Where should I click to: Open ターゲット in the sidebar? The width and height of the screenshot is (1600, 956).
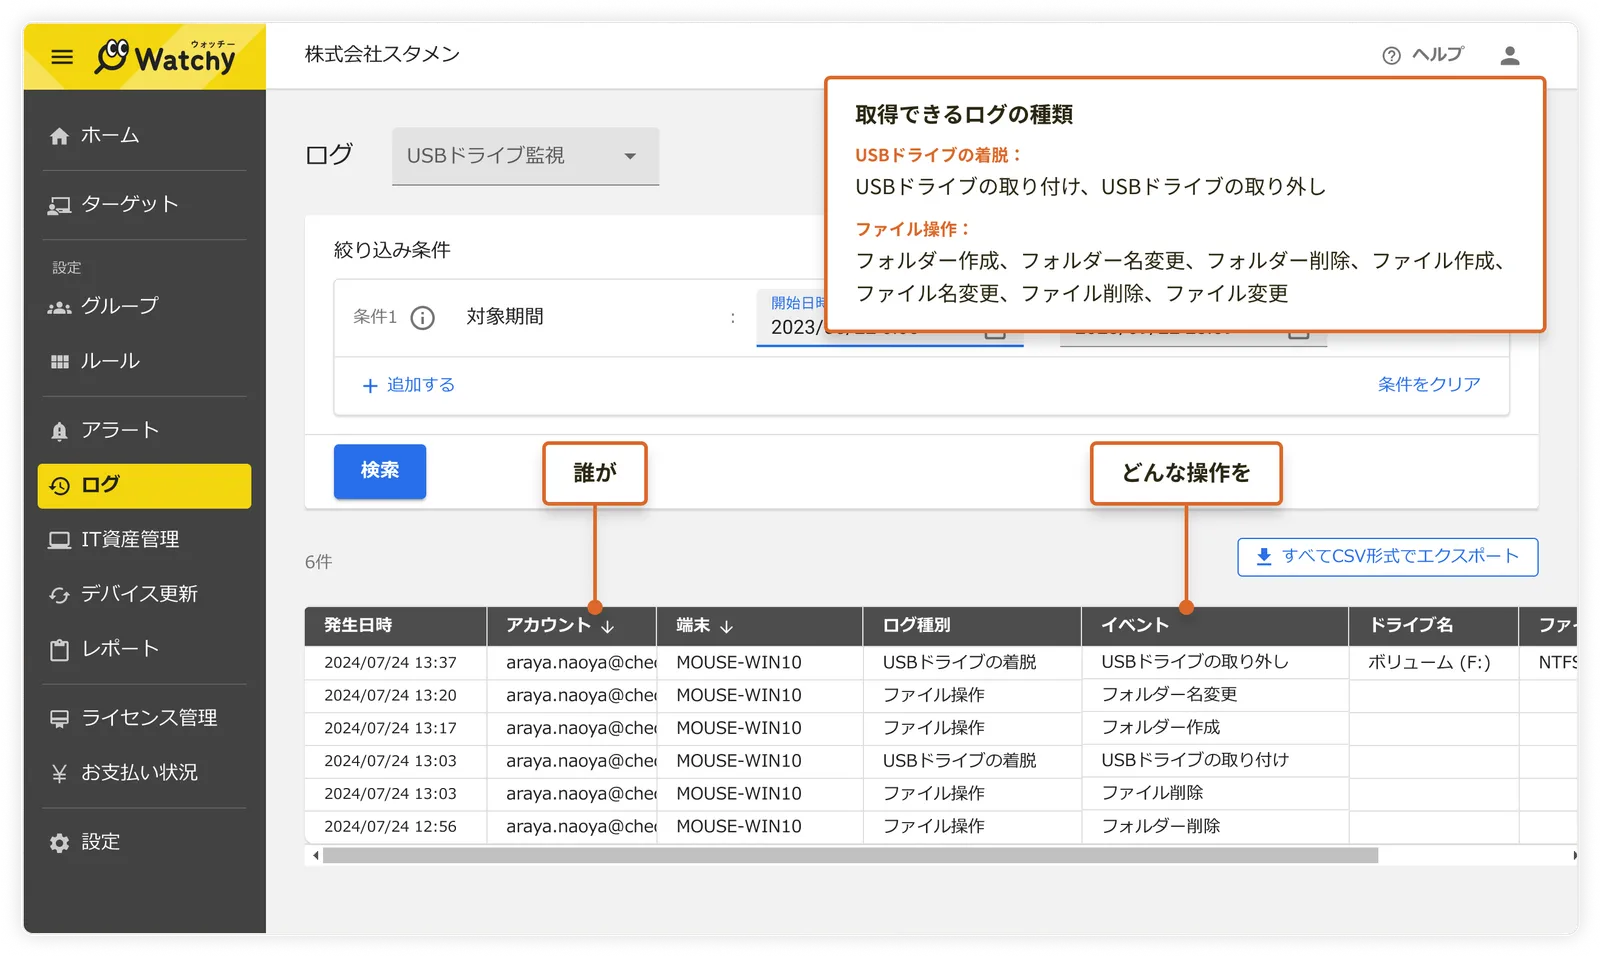(x=144, y=205)
